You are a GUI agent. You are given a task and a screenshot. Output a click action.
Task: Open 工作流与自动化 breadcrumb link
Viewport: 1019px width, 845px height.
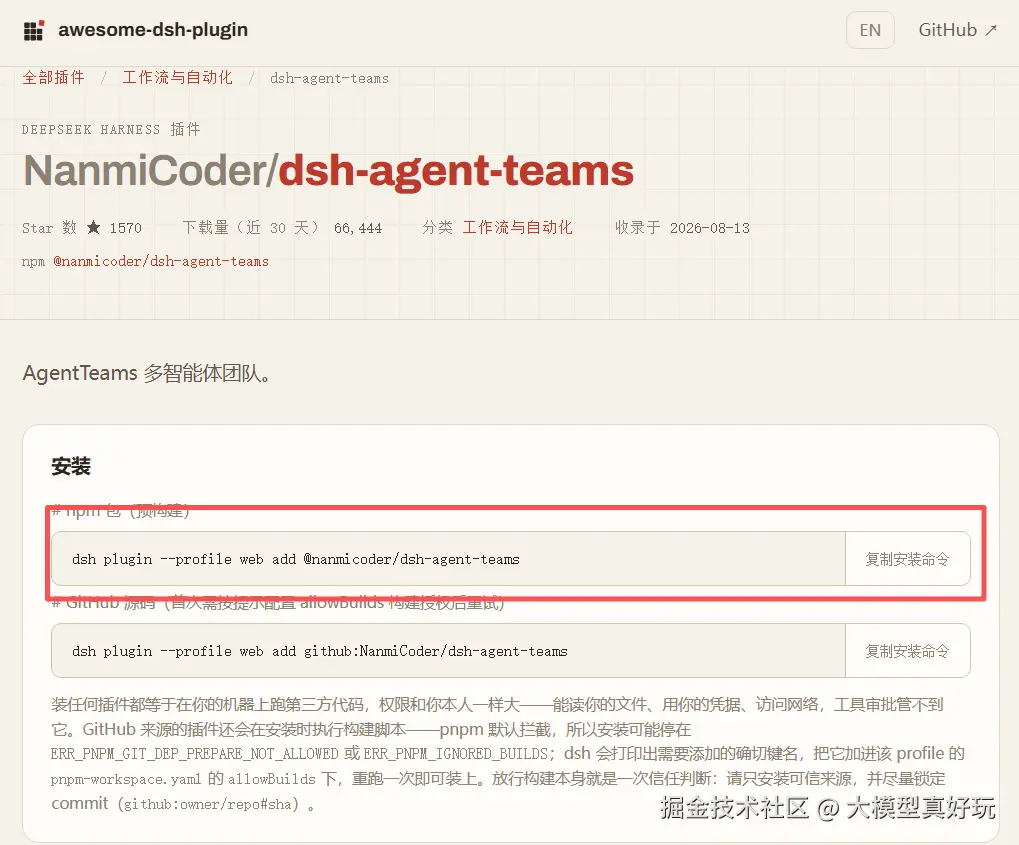[177, 78]
